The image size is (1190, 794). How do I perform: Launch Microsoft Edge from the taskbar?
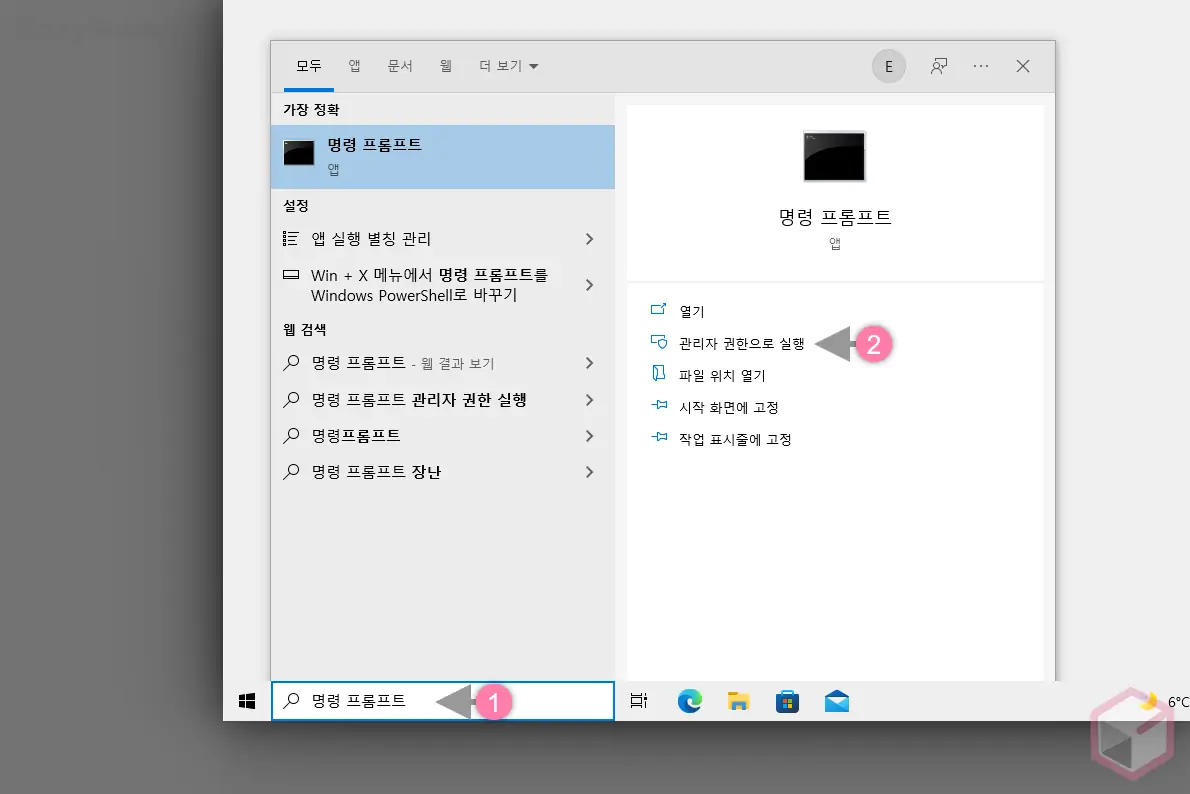(689, 701)
